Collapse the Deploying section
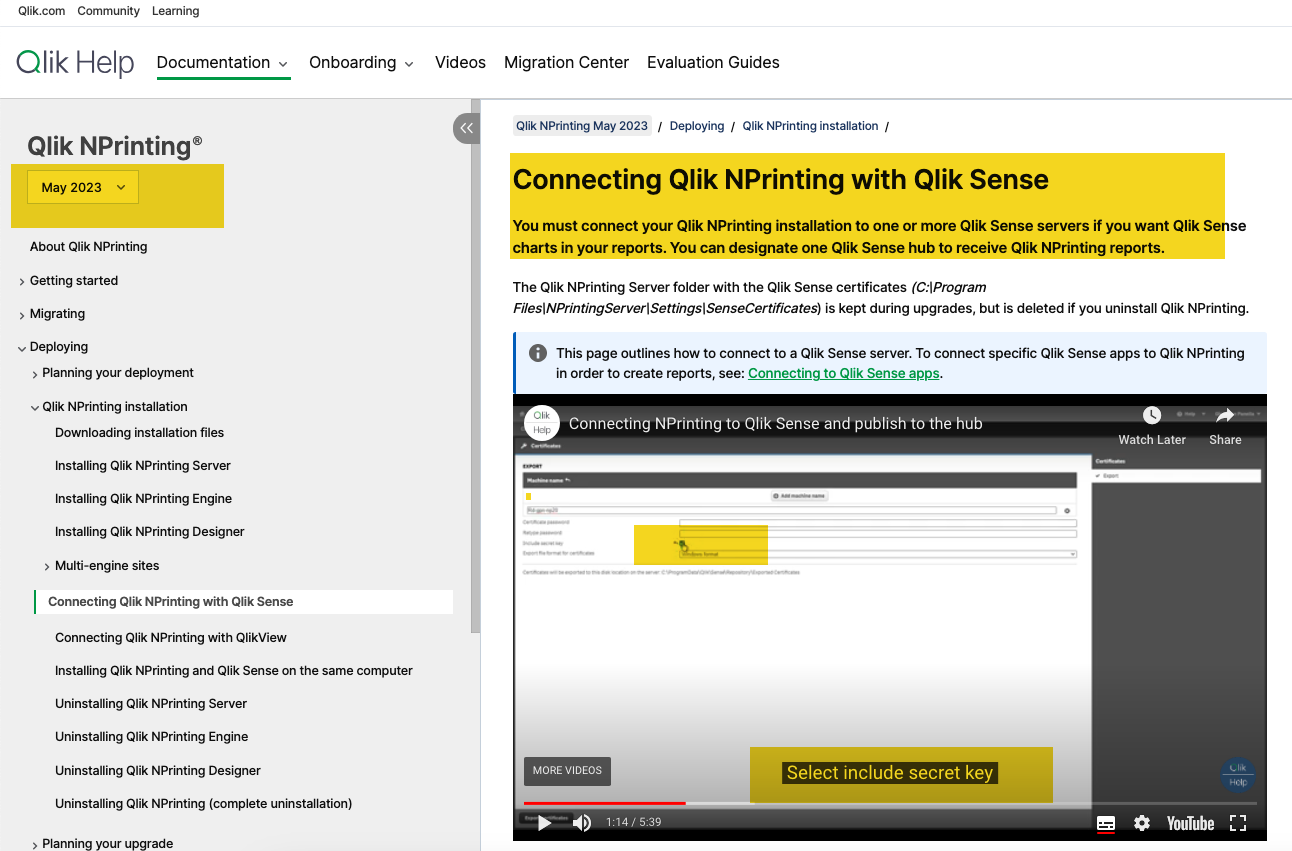The image size is (1292, 851). point(22,348)
